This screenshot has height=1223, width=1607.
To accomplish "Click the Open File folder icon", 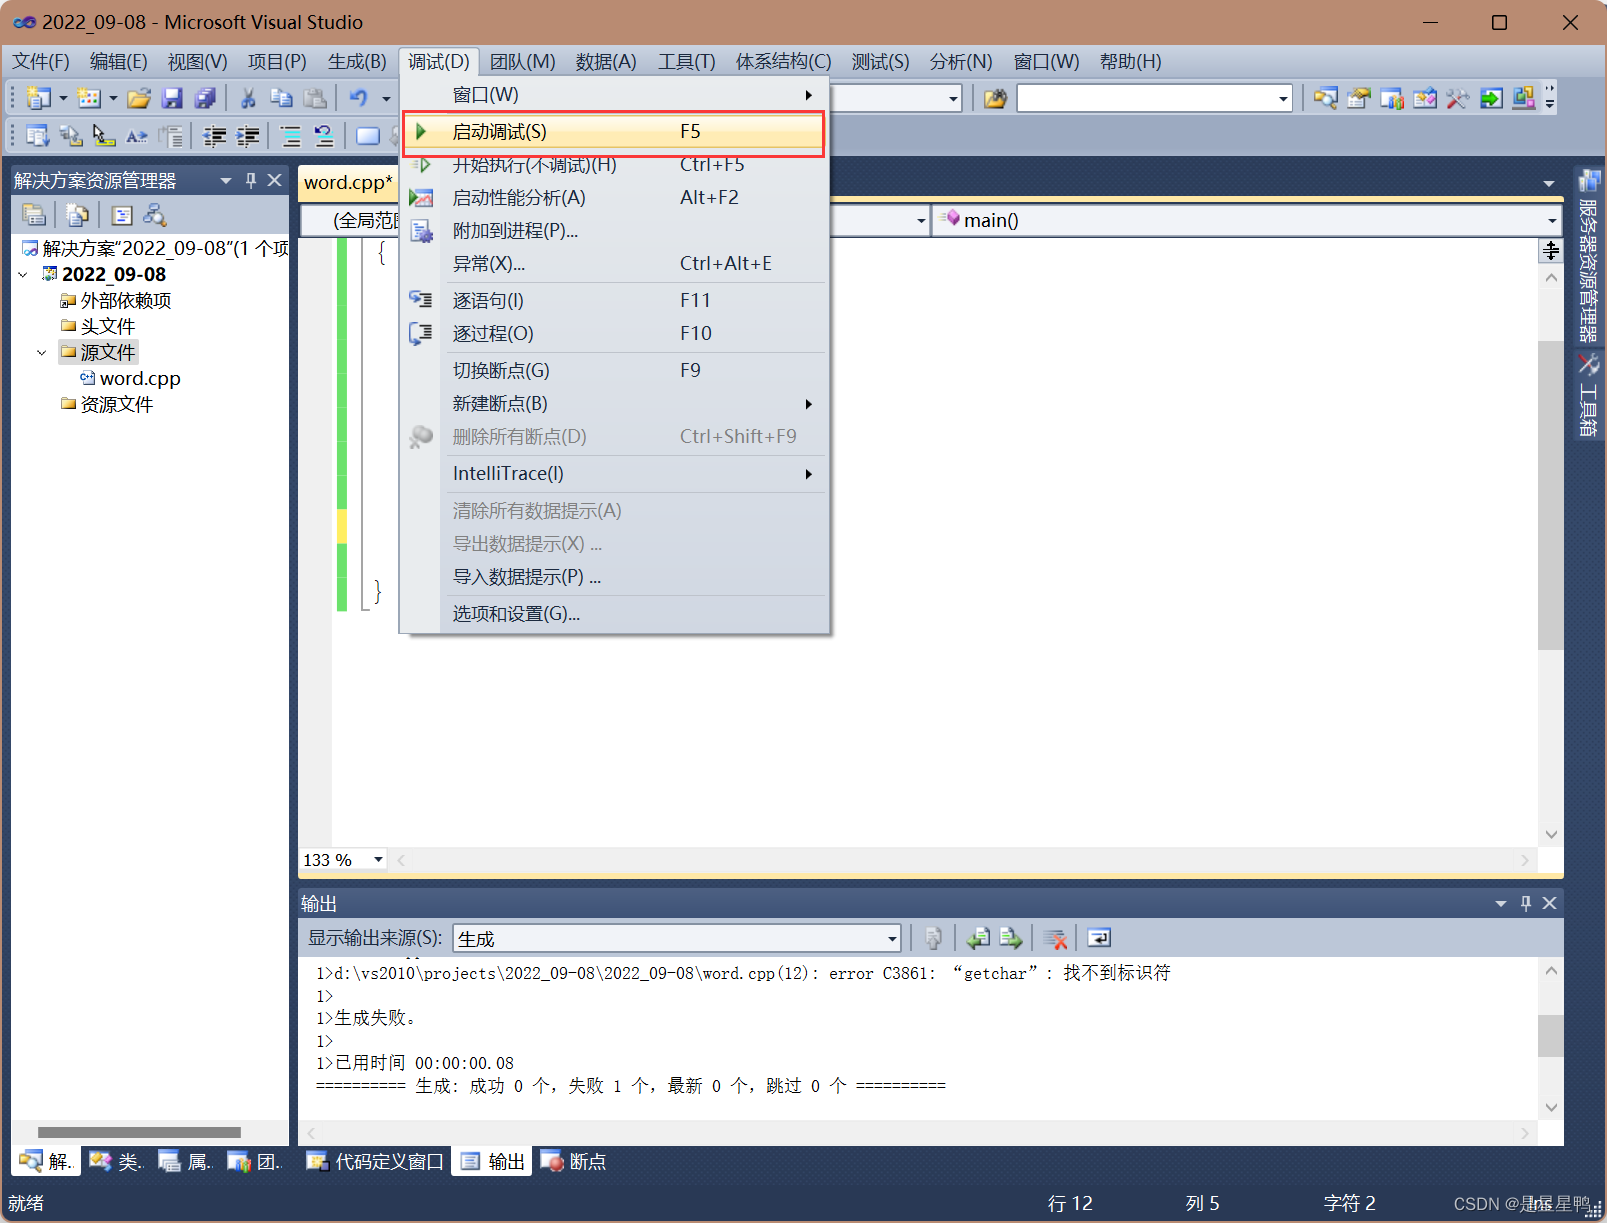I will (x=138, y=97).
